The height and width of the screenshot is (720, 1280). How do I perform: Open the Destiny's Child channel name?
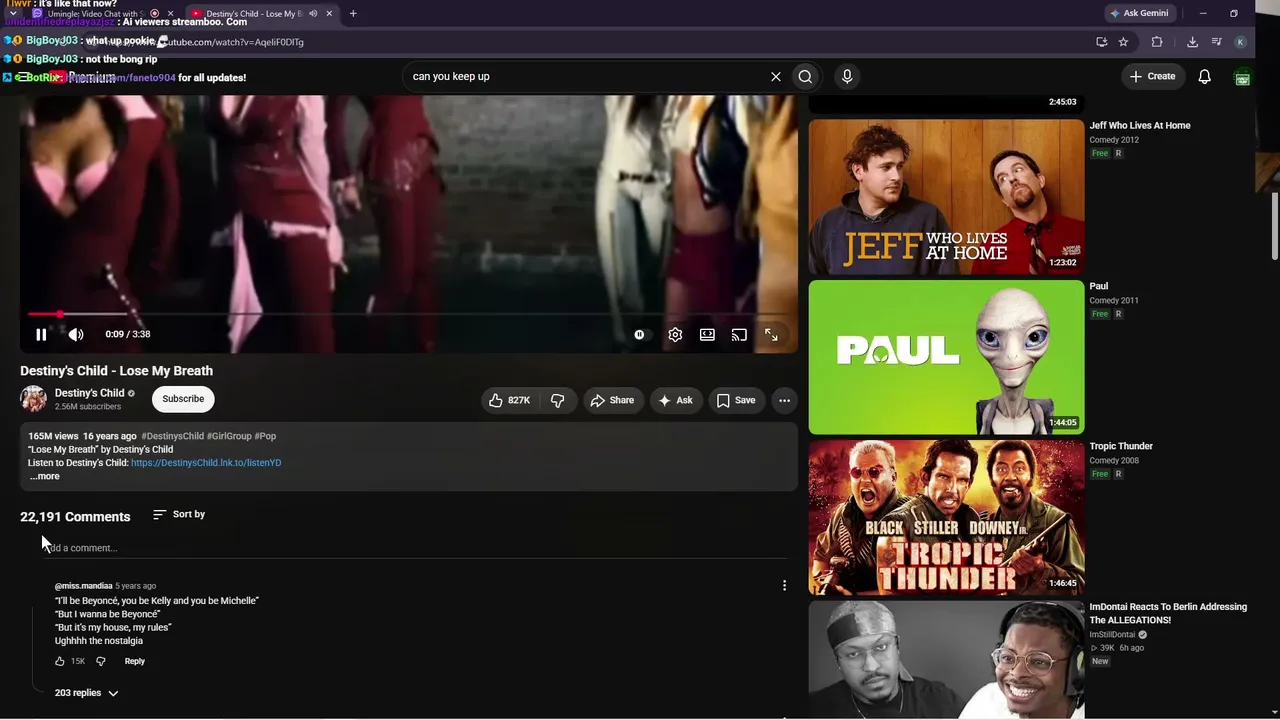pos(90,393)
